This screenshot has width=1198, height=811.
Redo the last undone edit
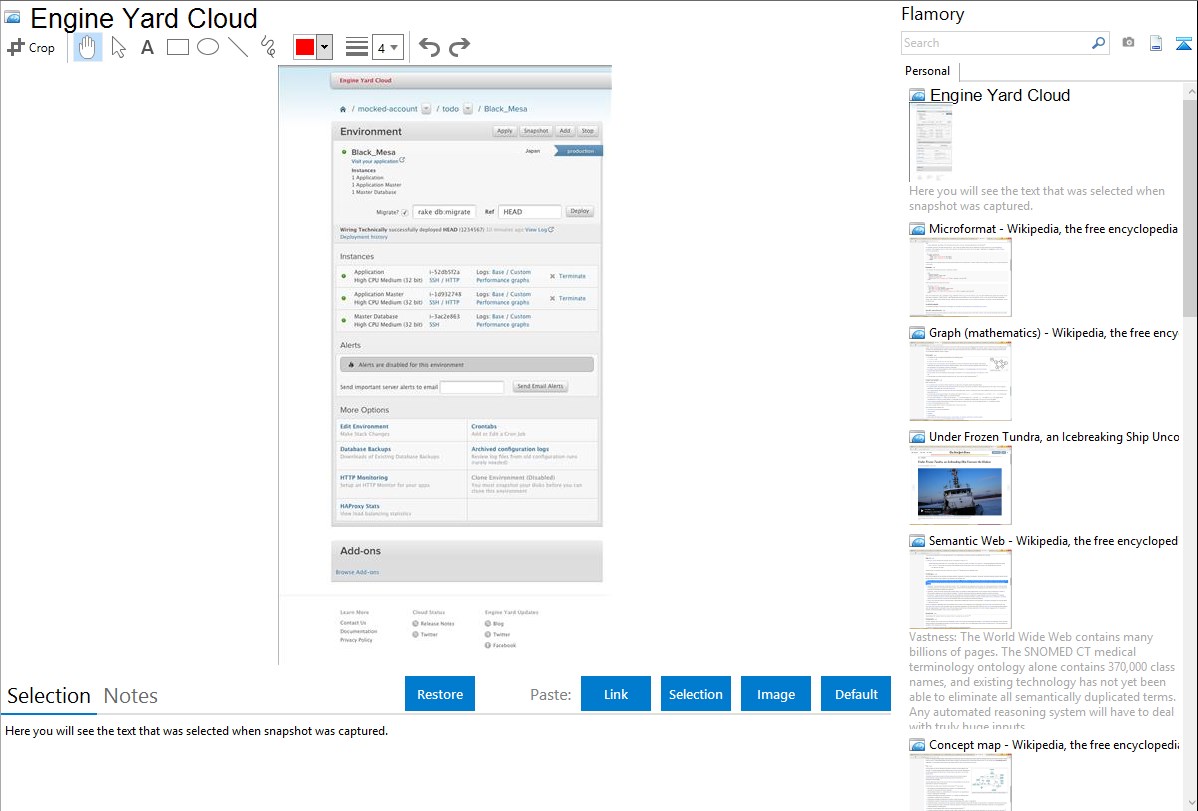click(x=459, y=47)
